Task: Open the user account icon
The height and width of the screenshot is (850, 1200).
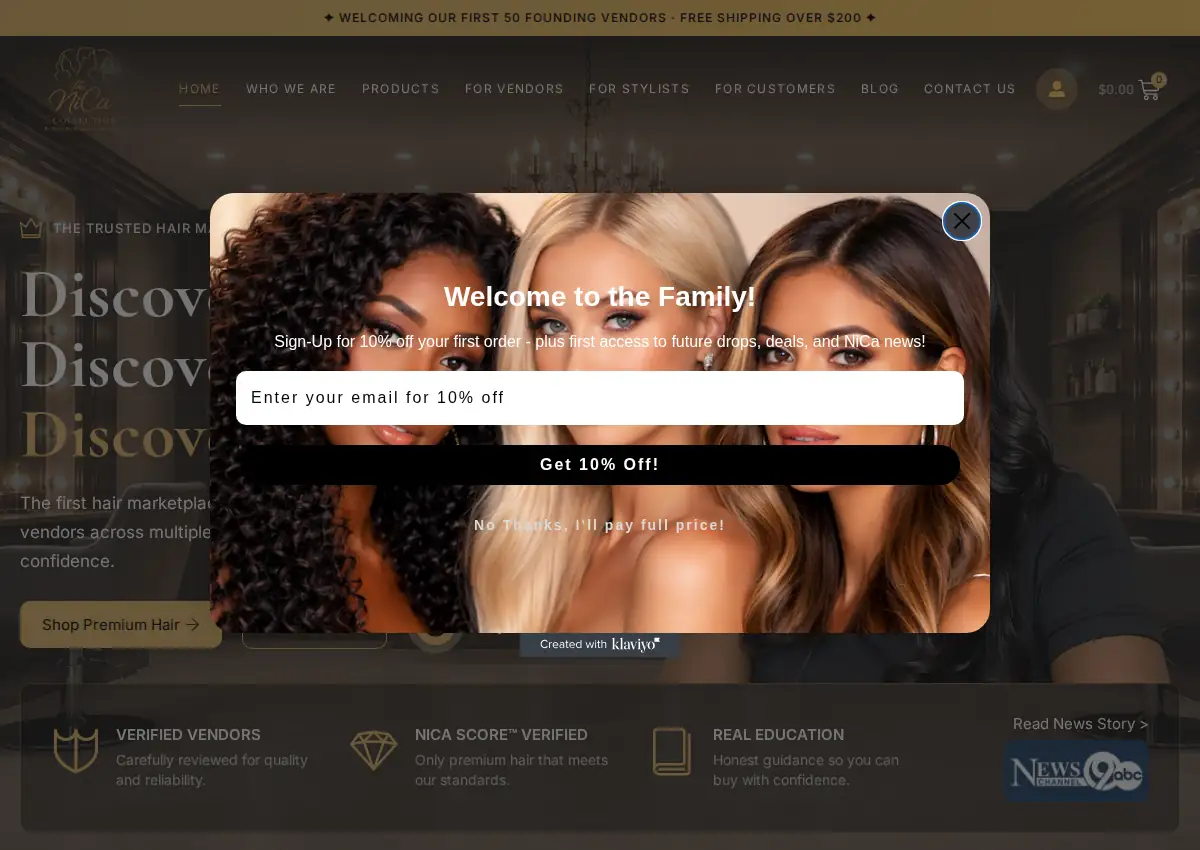Action: coord(1057,89)
